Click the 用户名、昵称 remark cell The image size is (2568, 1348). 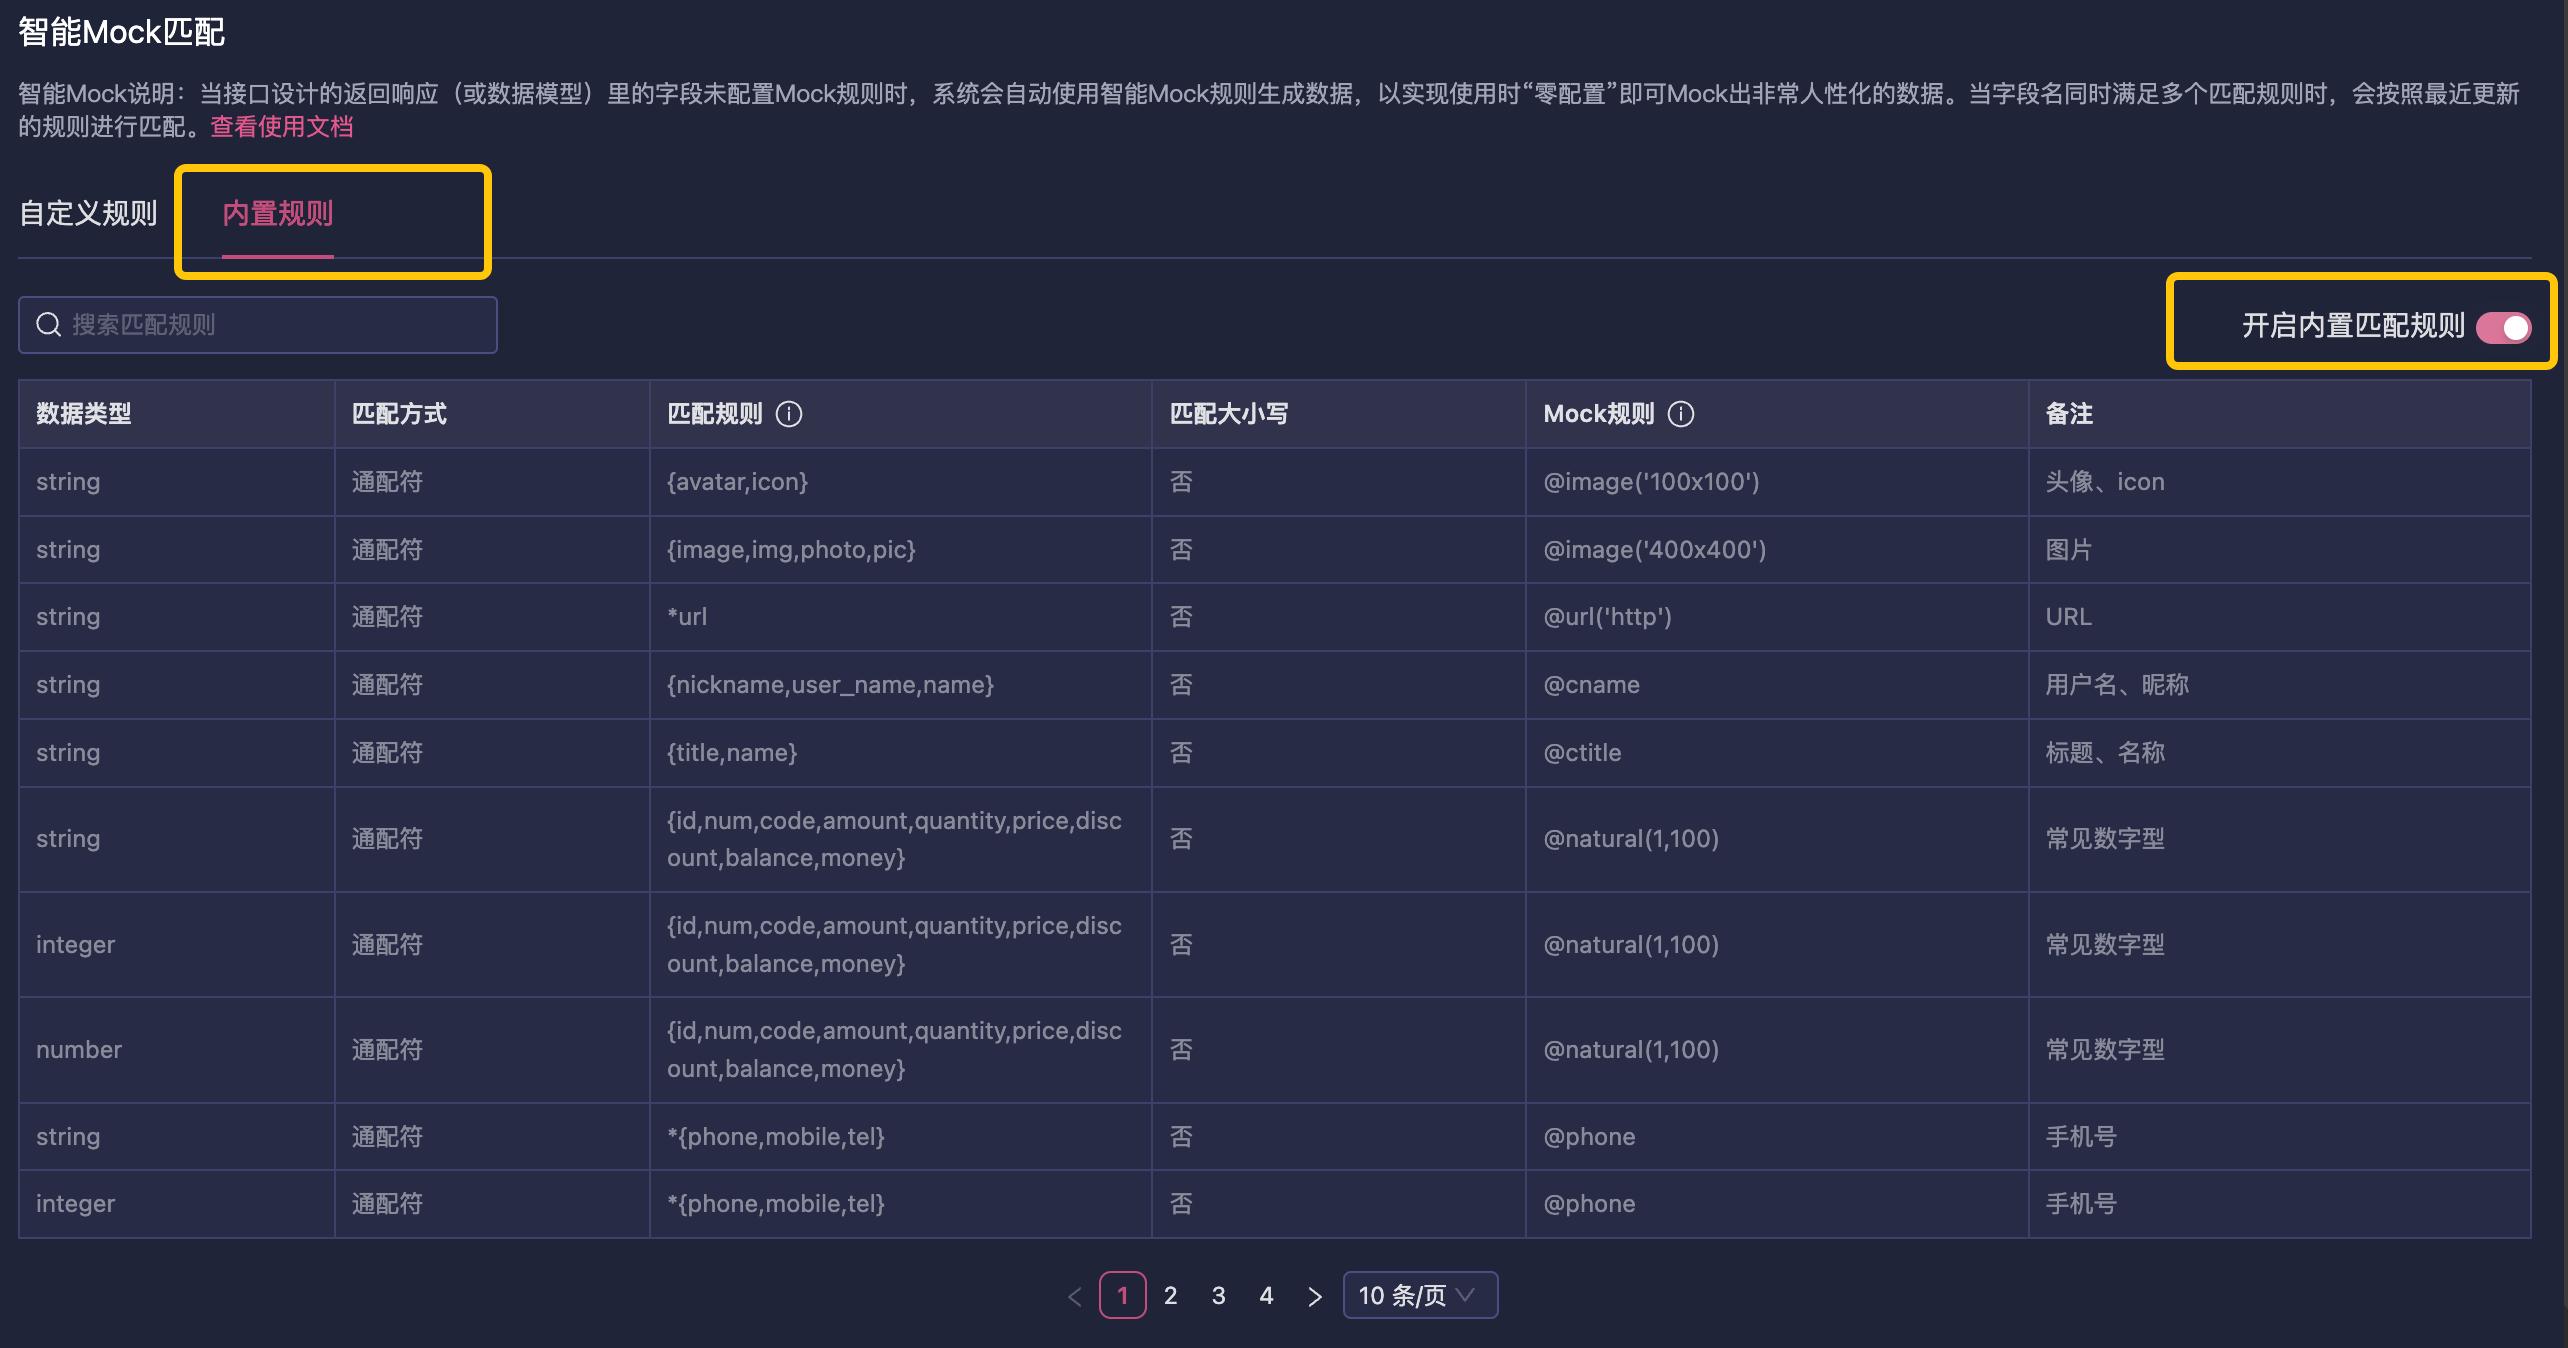tap(2279, 685)
